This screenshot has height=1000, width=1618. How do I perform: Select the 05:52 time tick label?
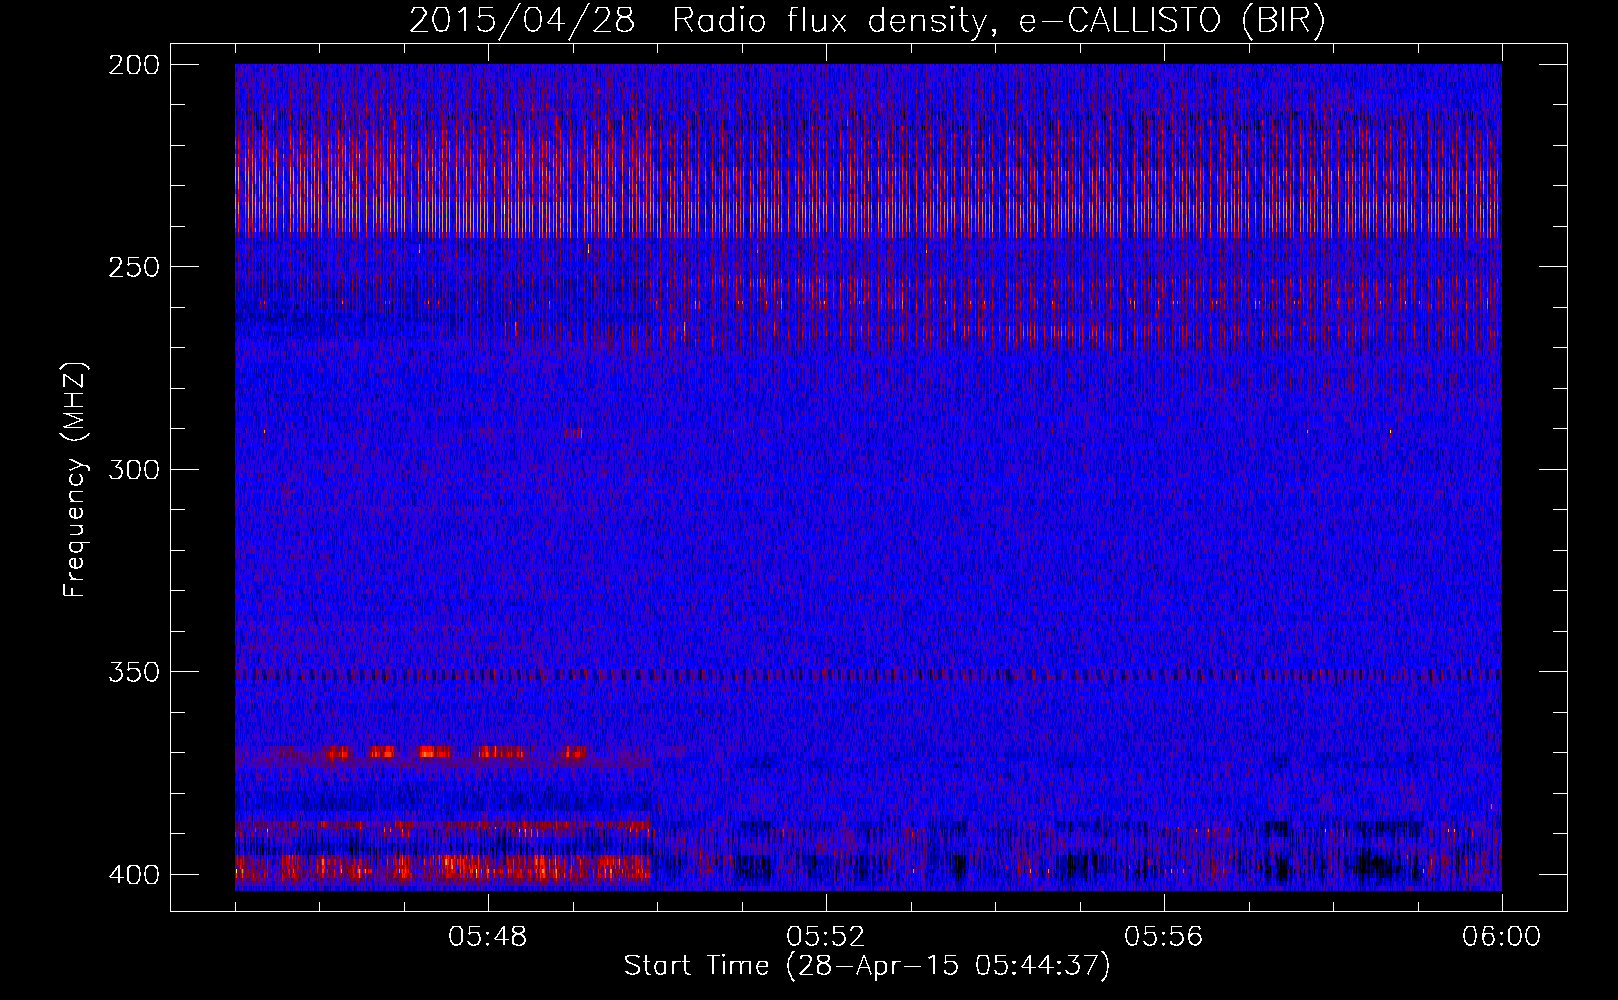[x=825, y=937]
